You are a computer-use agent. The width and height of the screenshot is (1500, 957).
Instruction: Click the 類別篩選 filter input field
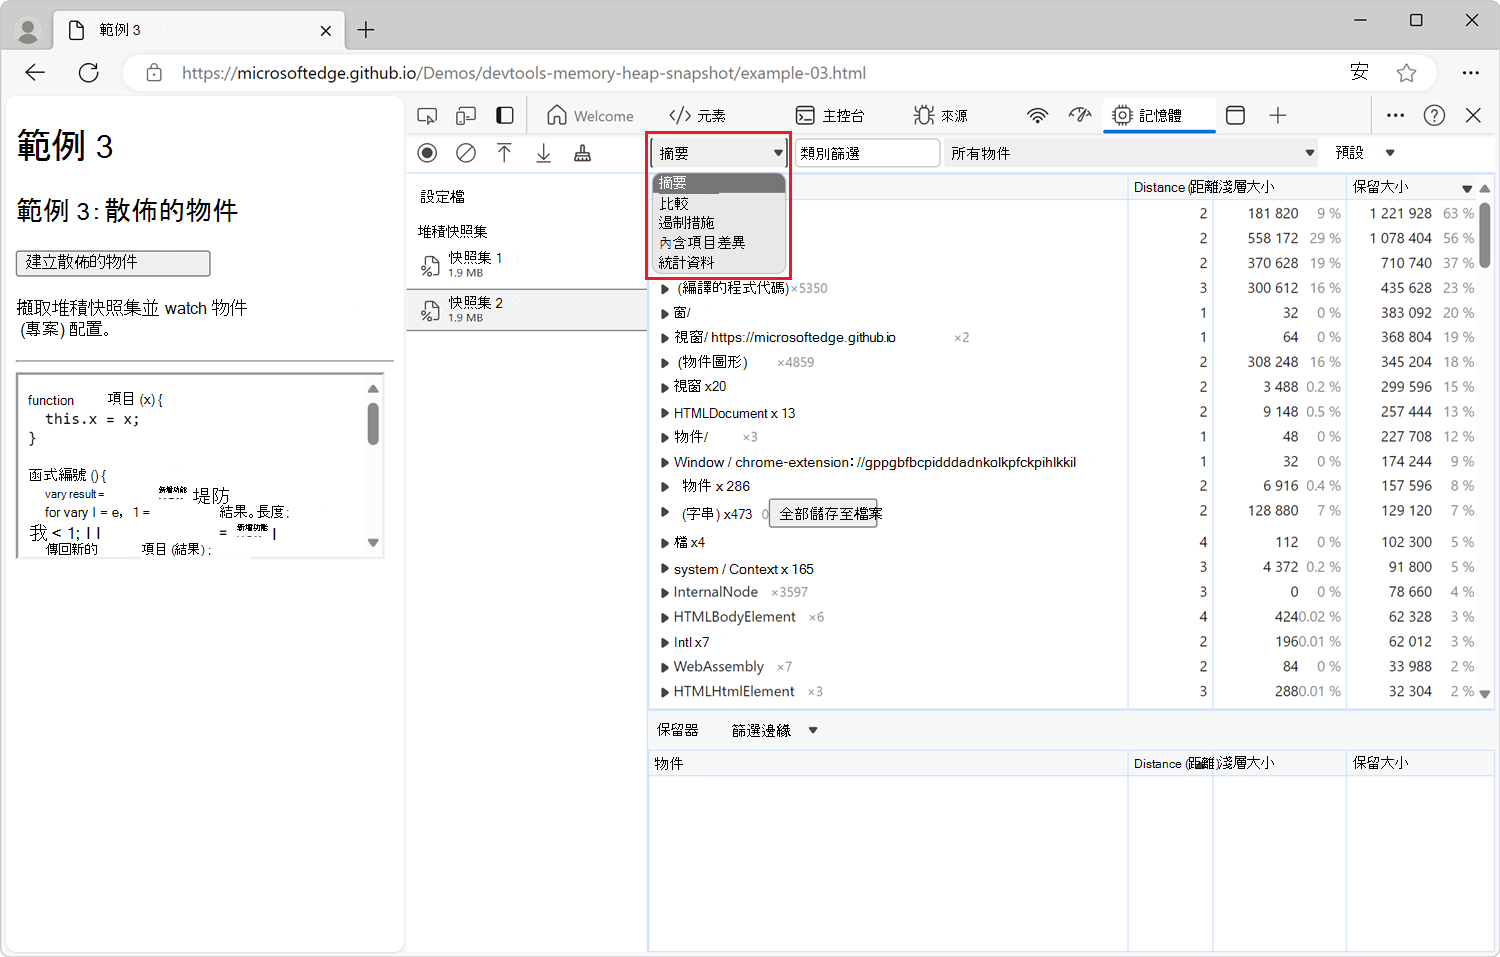(x=866, y=153)
